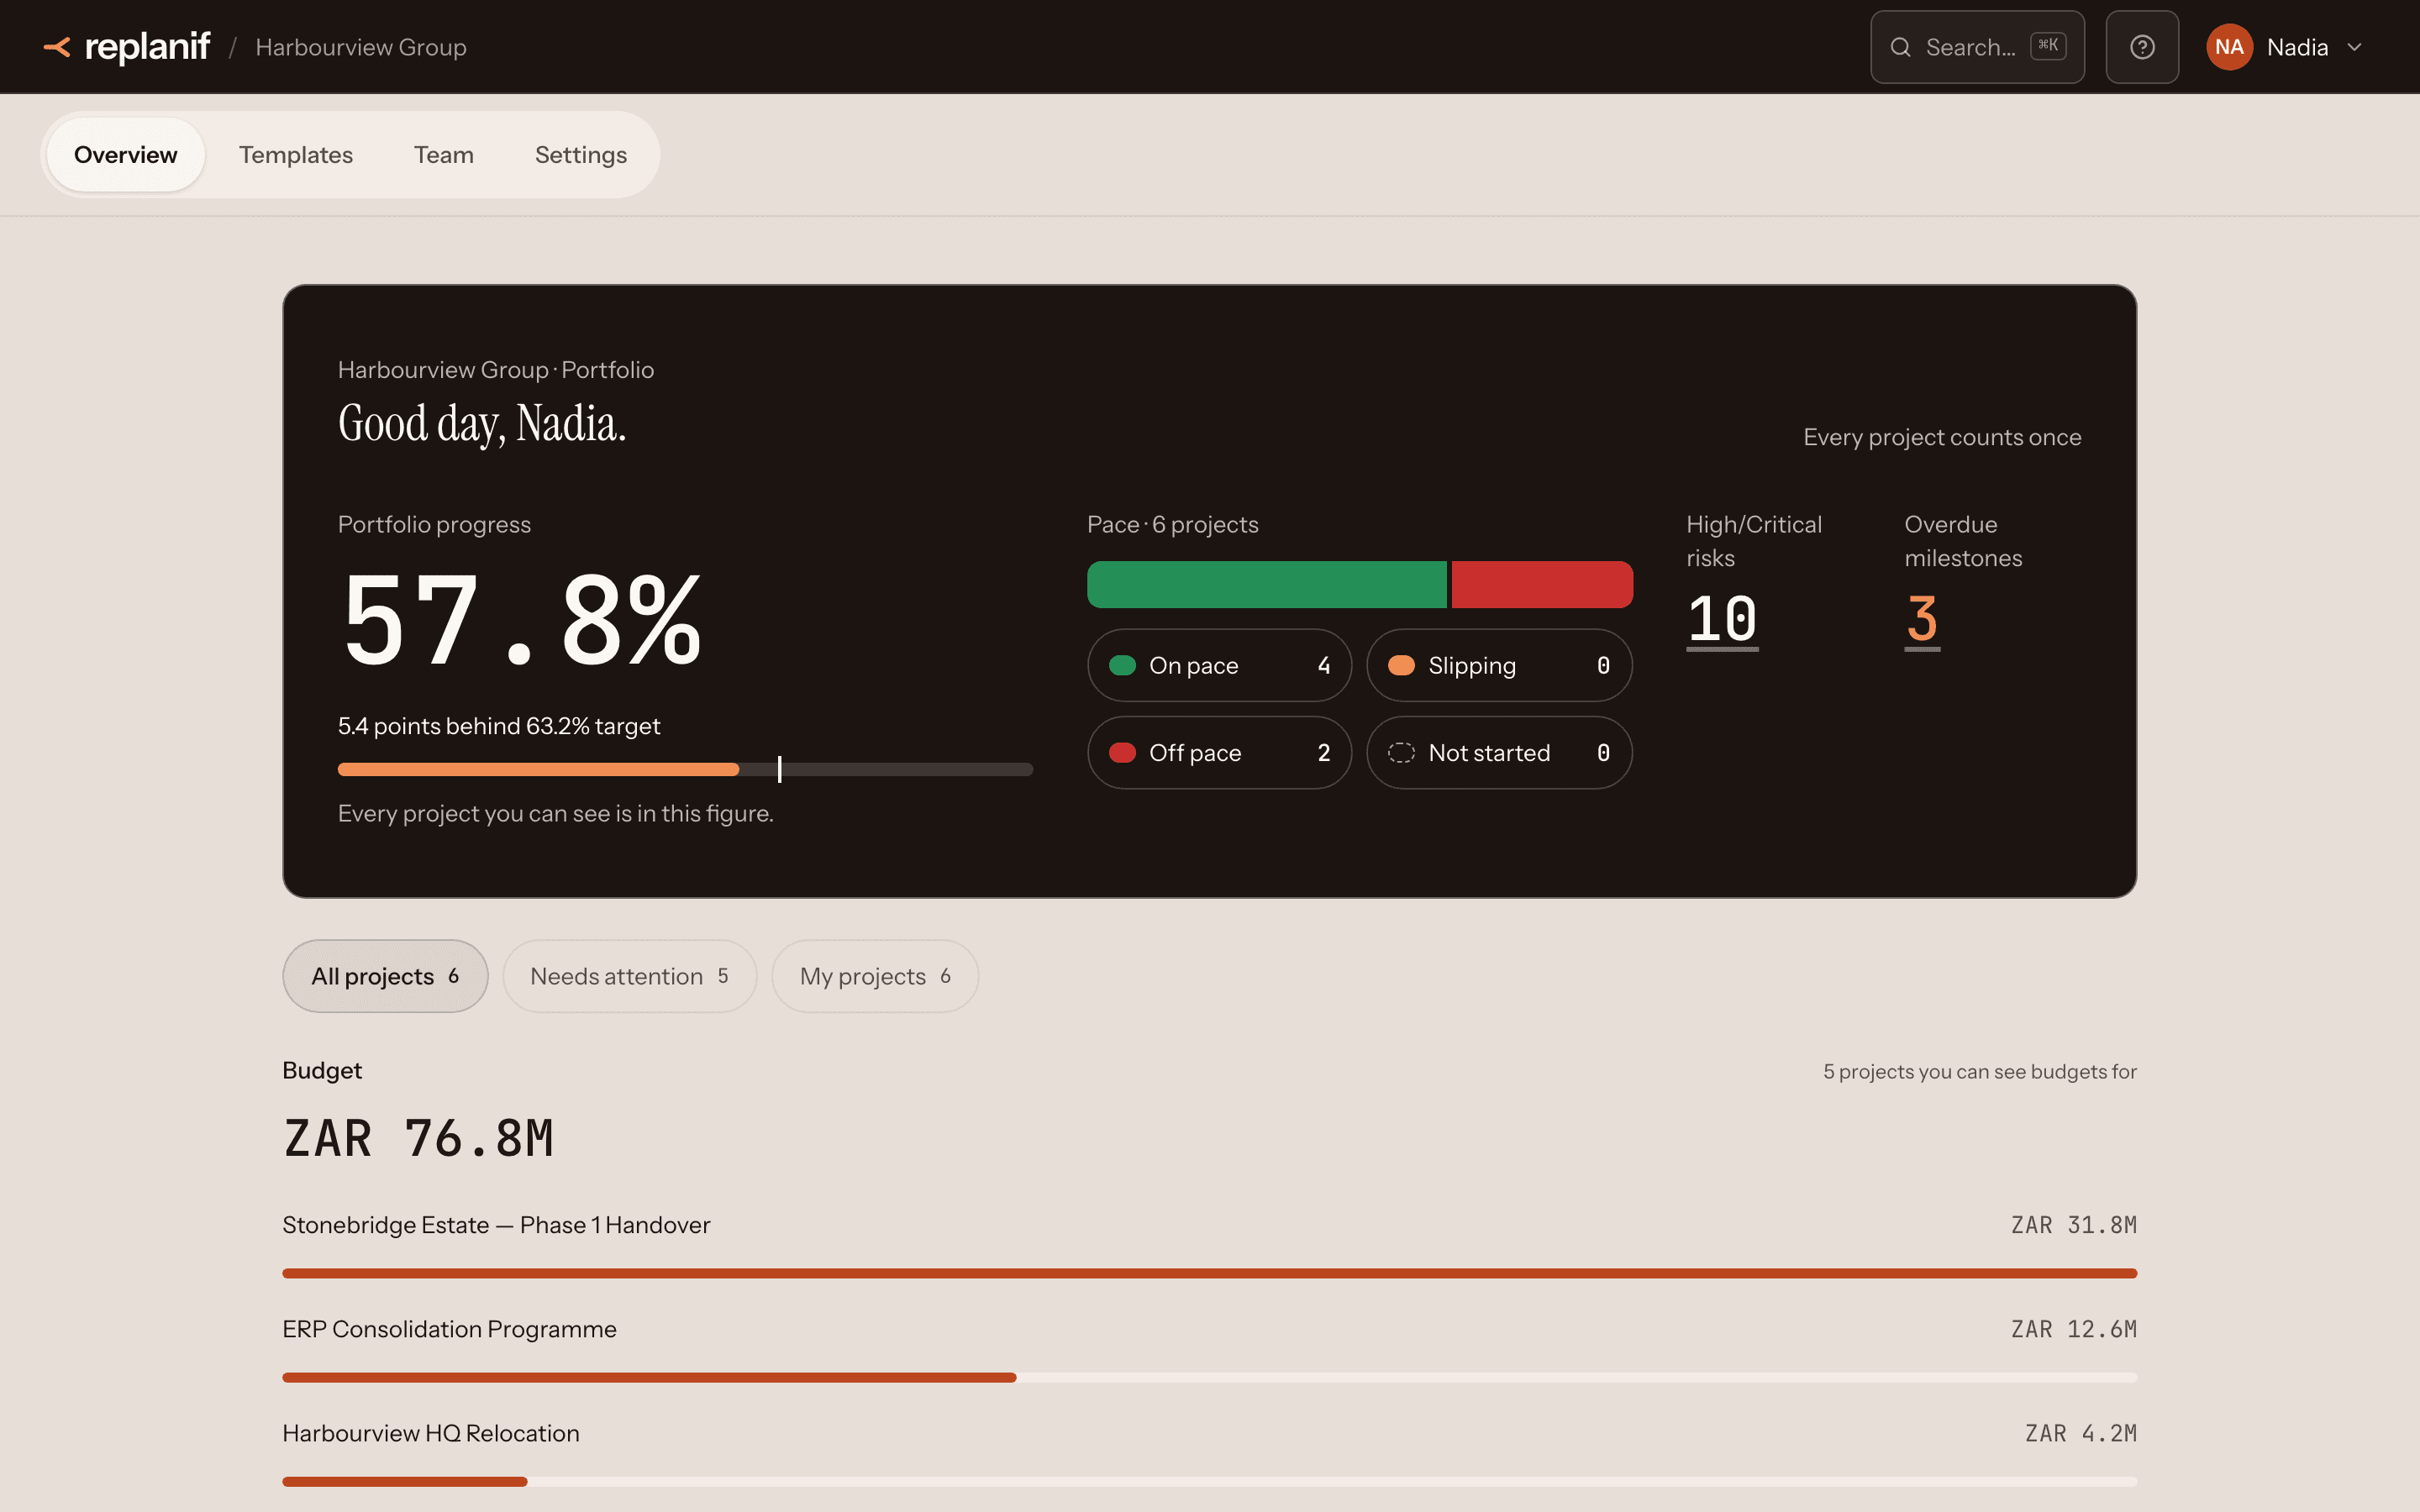Click the orange Slipping dot
This screenshot has width=2420, height=1512.
pyautogui.click(x=1401, y=665)
